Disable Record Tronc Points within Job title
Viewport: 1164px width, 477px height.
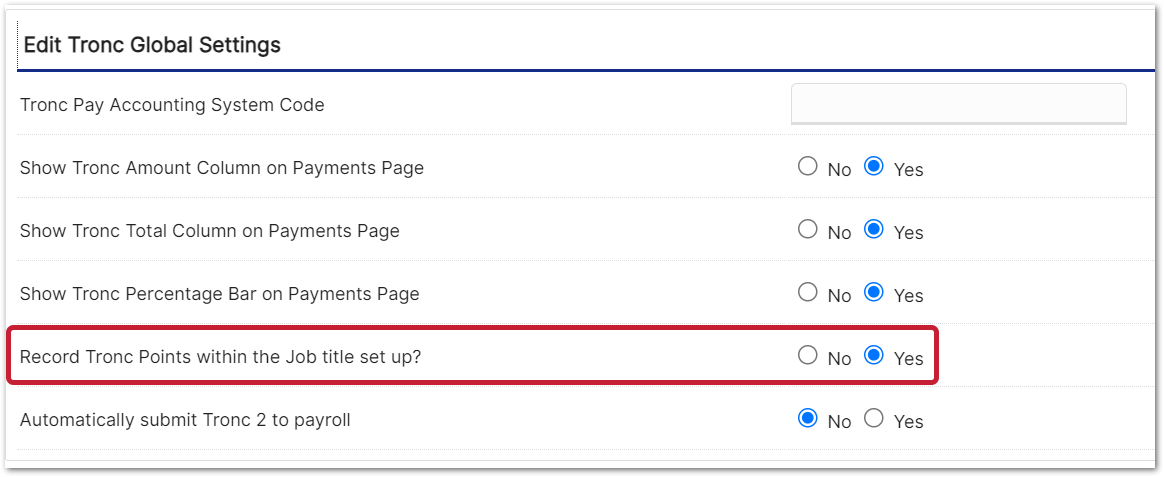[x=808, y=356]
